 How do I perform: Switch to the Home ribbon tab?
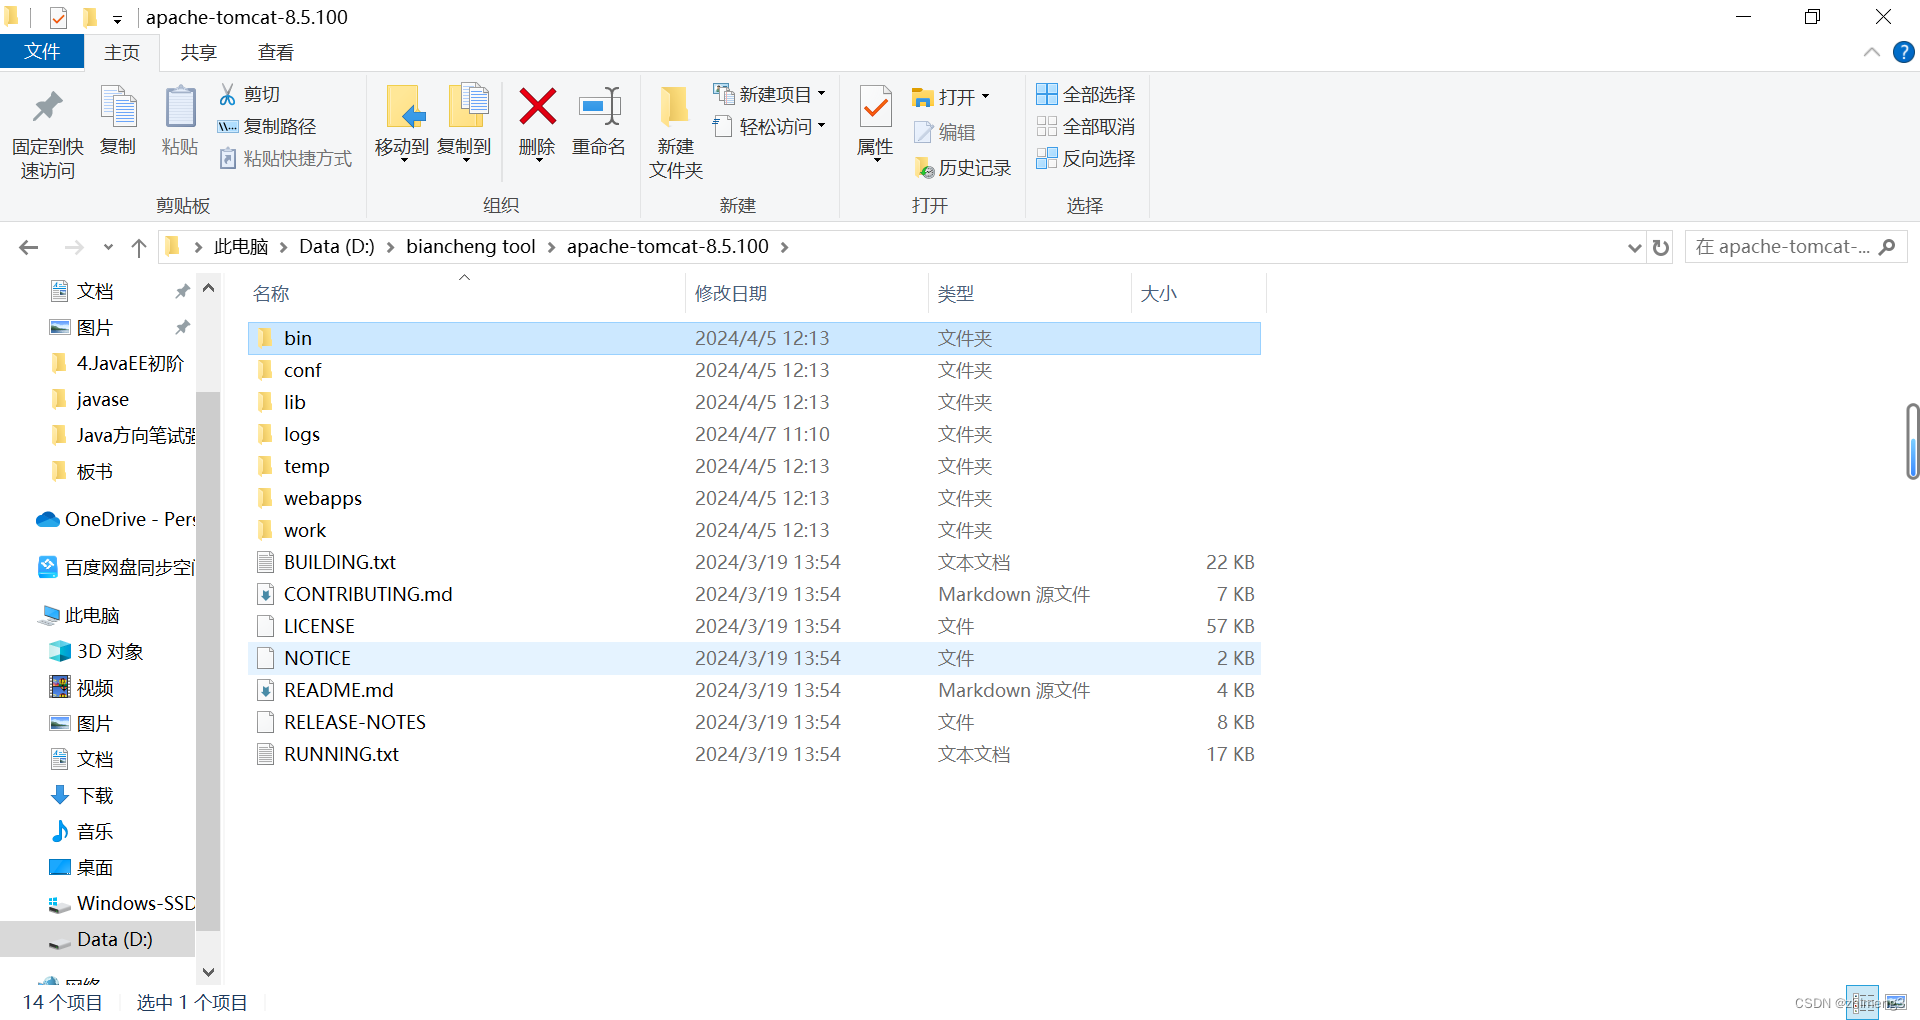[122, 53]
